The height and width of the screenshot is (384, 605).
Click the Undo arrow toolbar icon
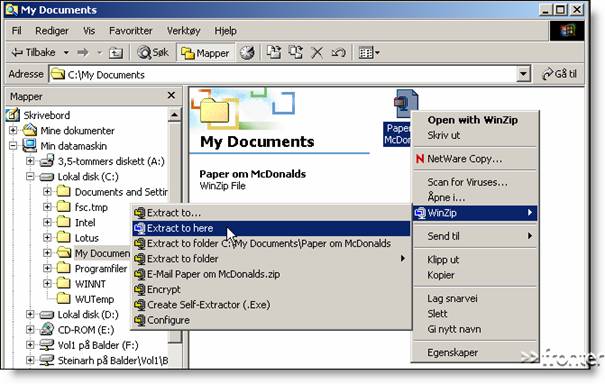[x=338, y=52]
